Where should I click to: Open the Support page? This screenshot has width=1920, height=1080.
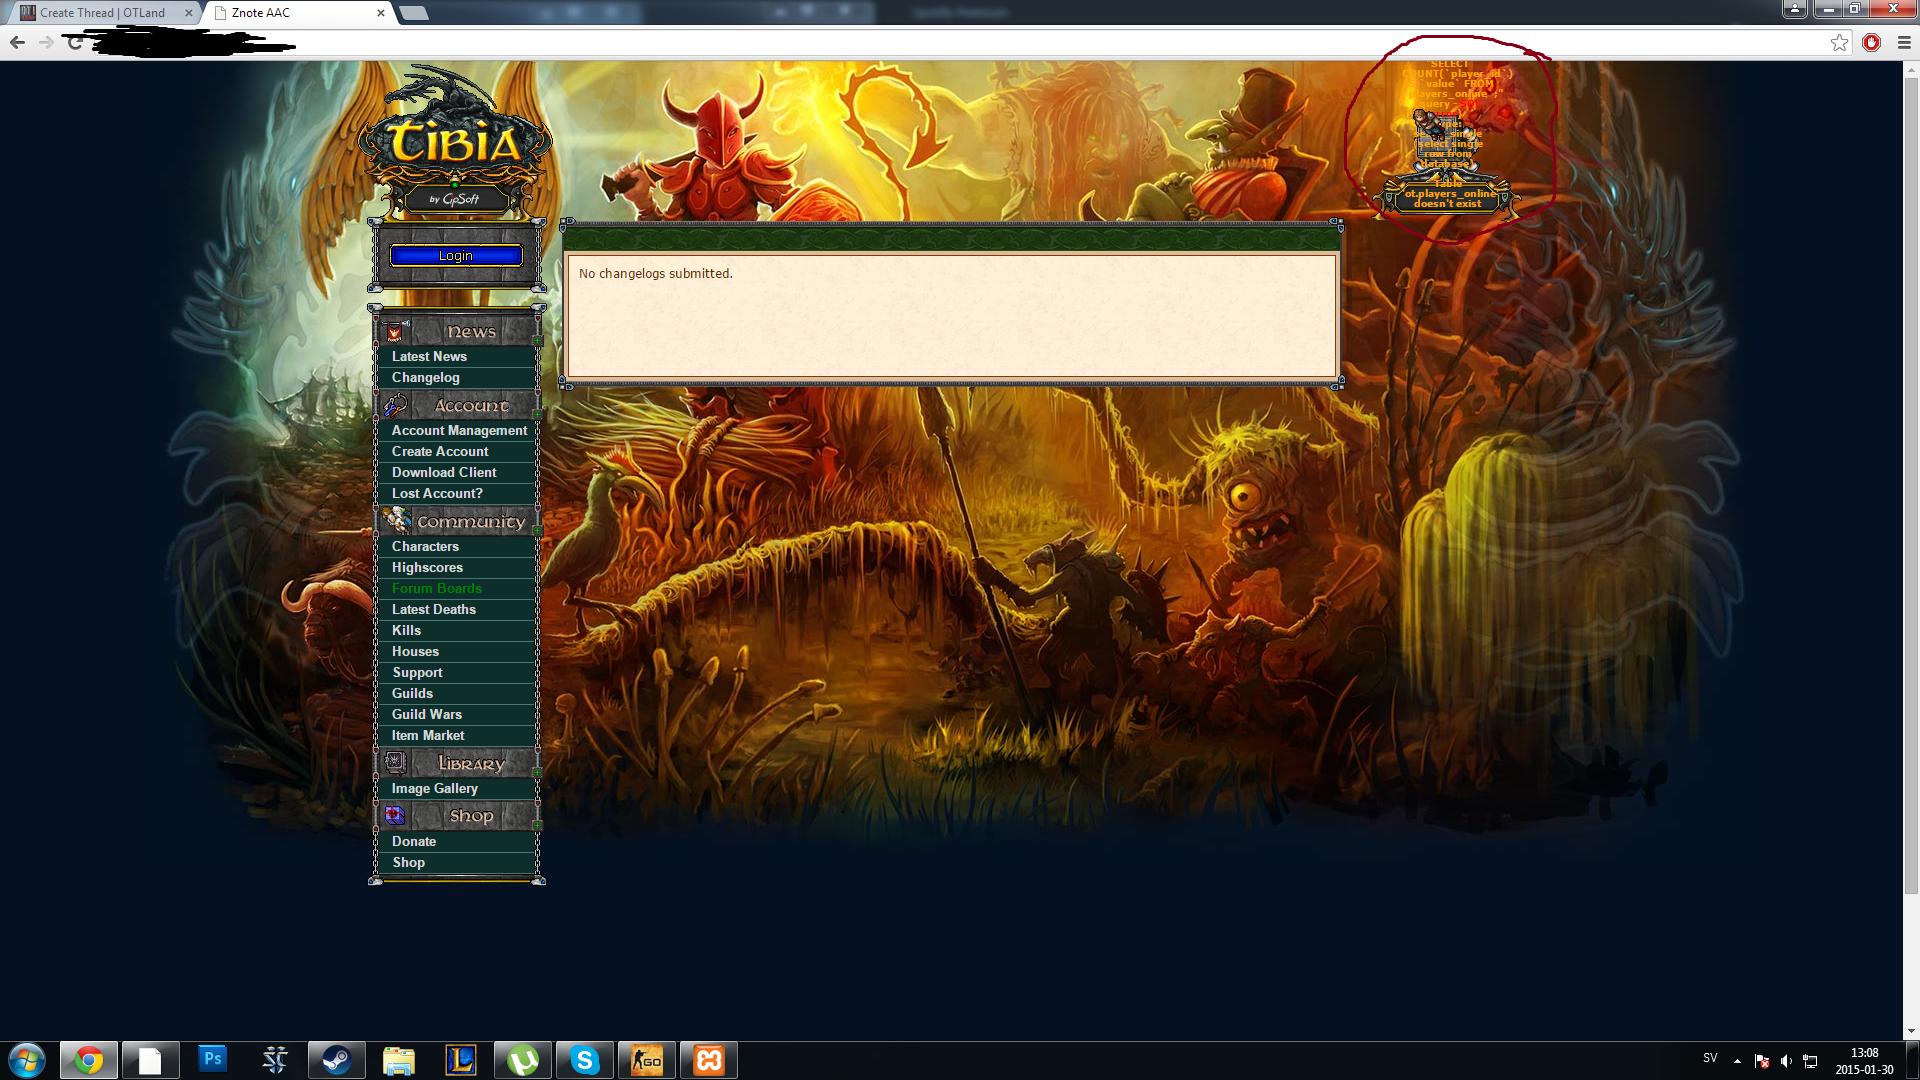click(x=417, y=672)
